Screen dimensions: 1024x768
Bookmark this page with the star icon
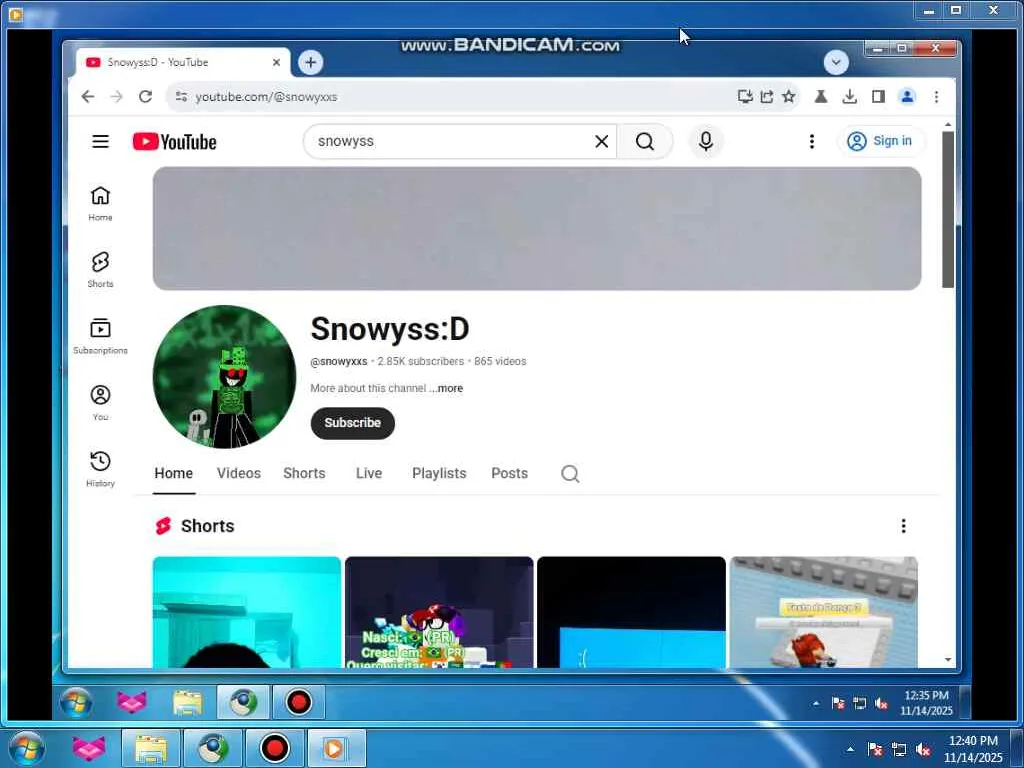click(789, 97)
